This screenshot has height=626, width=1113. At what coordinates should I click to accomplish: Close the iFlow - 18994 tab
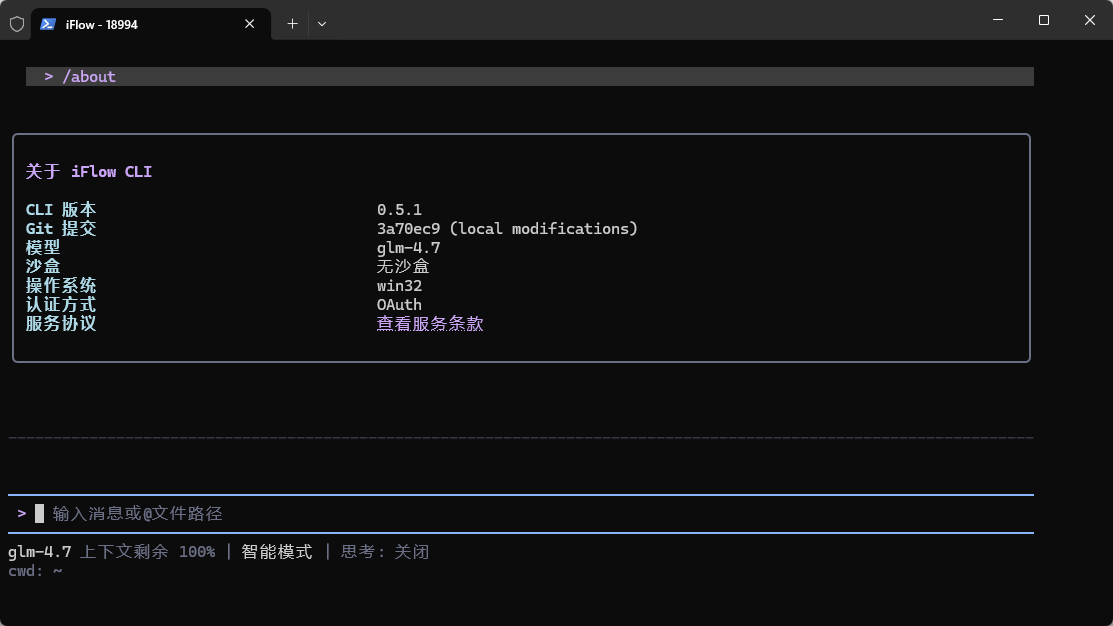pos(250,24)
